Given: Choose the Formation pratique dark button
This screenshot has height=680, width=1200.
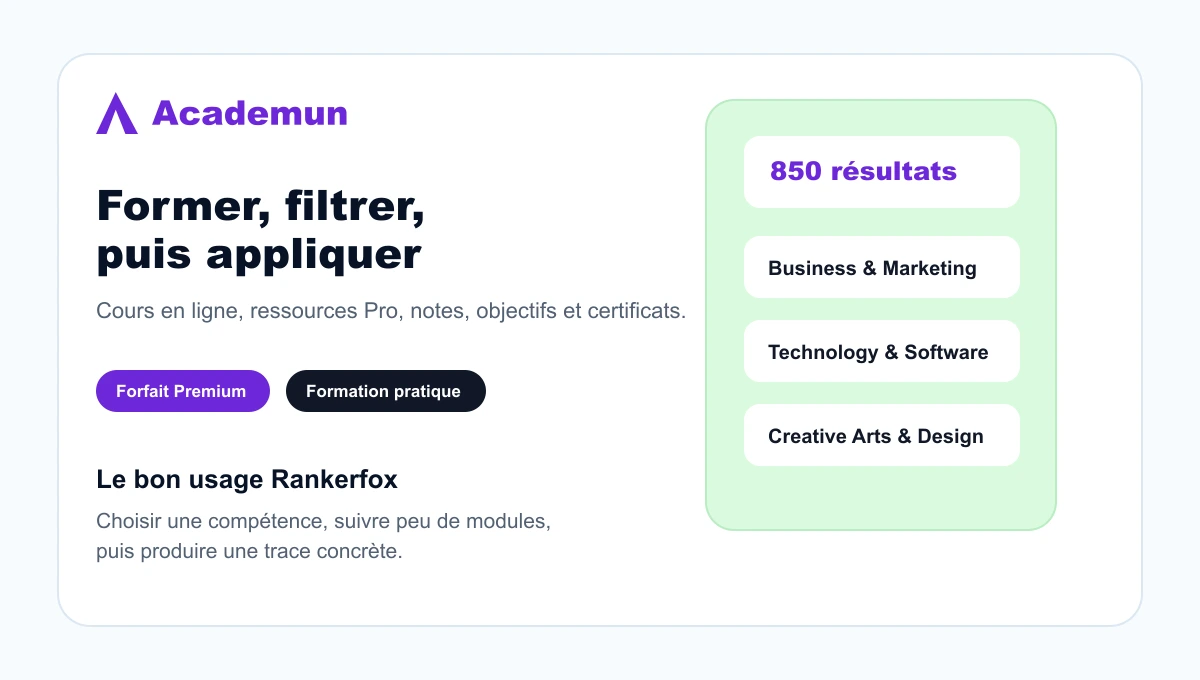Looking at the screenshot, I should pyautogui.click(x=386, y=391).
